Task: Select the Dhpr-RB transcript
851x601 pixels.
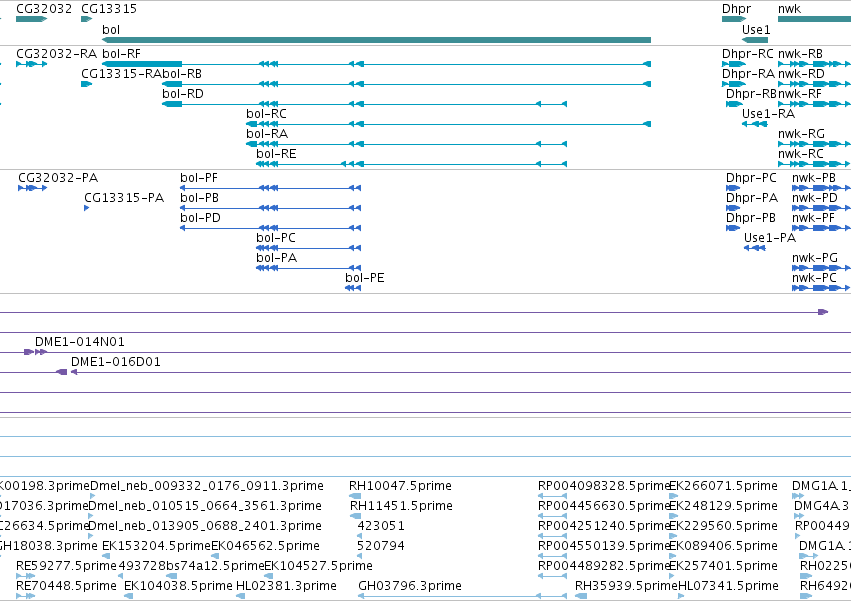Action: [734, 104]
